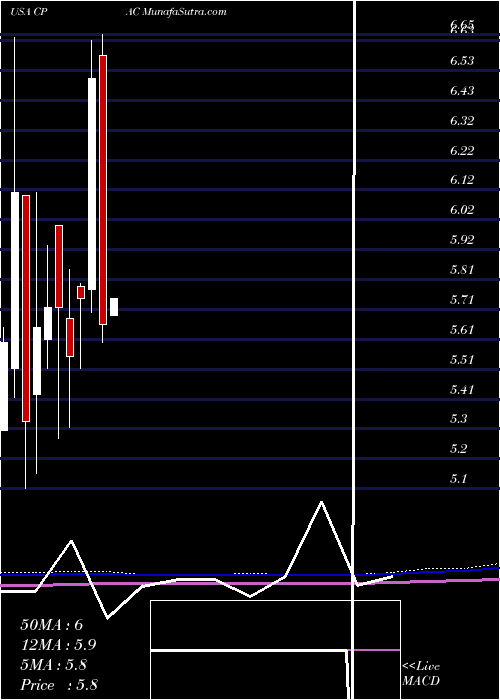Click the 5.51 price axis label
The width and height of the screenshot is (500, 700).
462,360
